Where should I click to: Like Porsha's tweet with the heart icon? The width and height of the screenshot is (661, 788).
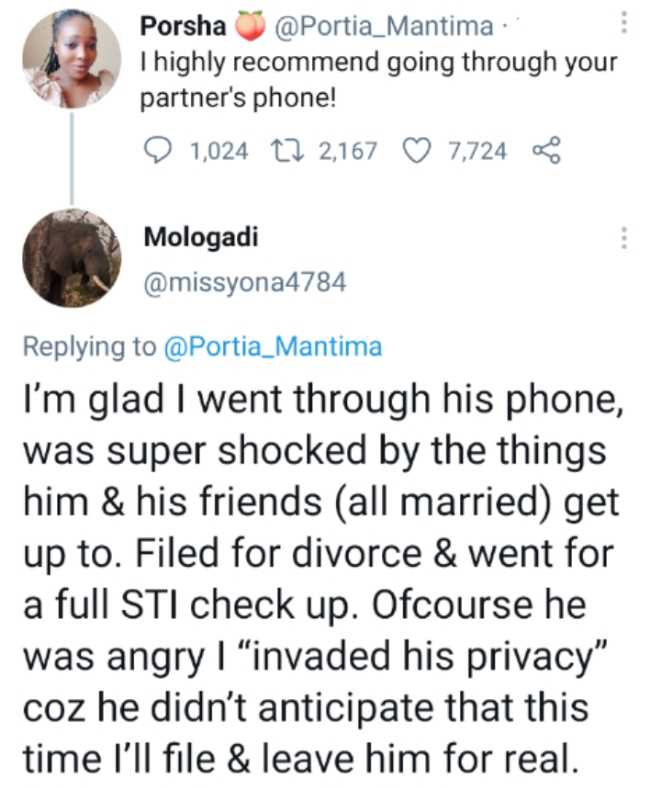(x=414, y=151)
